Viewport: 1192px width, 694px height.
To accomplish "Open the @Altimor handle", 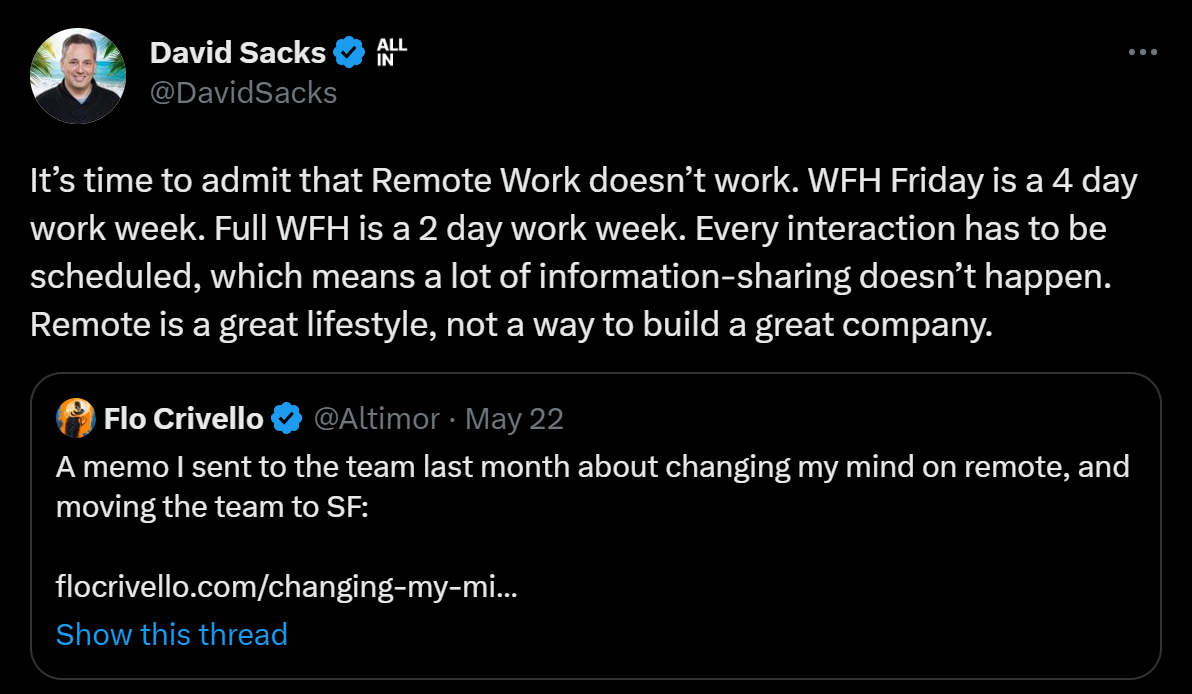I will [x=376, y=419].
